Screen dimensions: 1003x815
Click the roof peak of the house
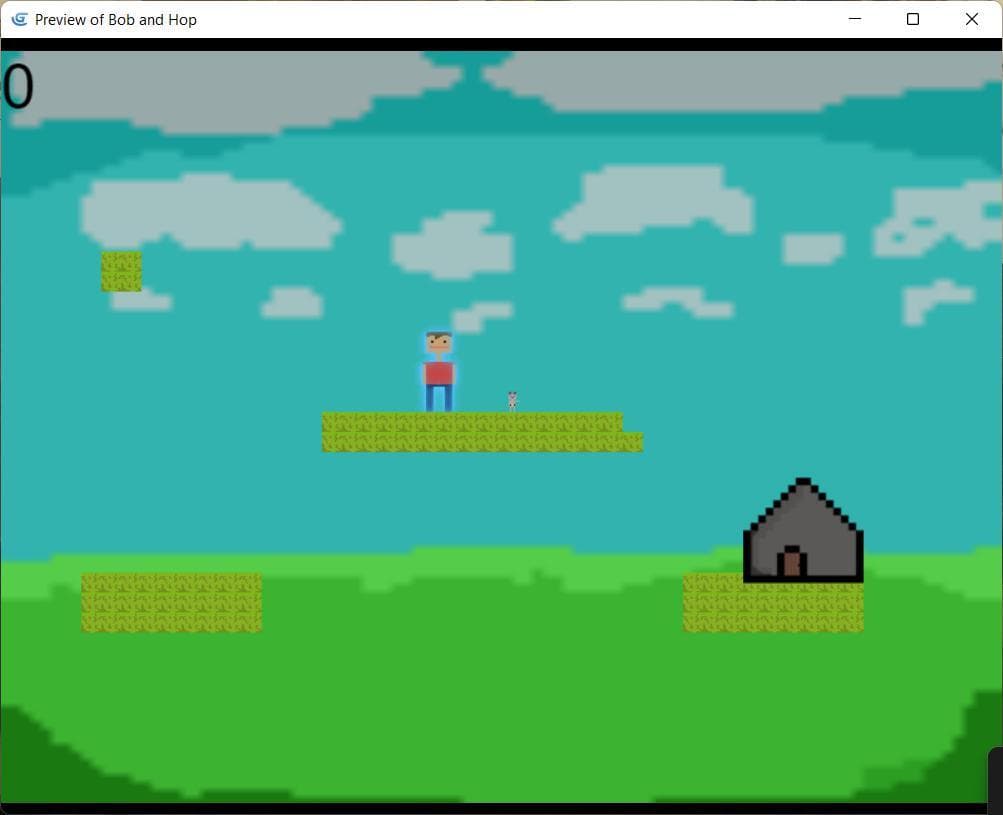pos(803,482)
